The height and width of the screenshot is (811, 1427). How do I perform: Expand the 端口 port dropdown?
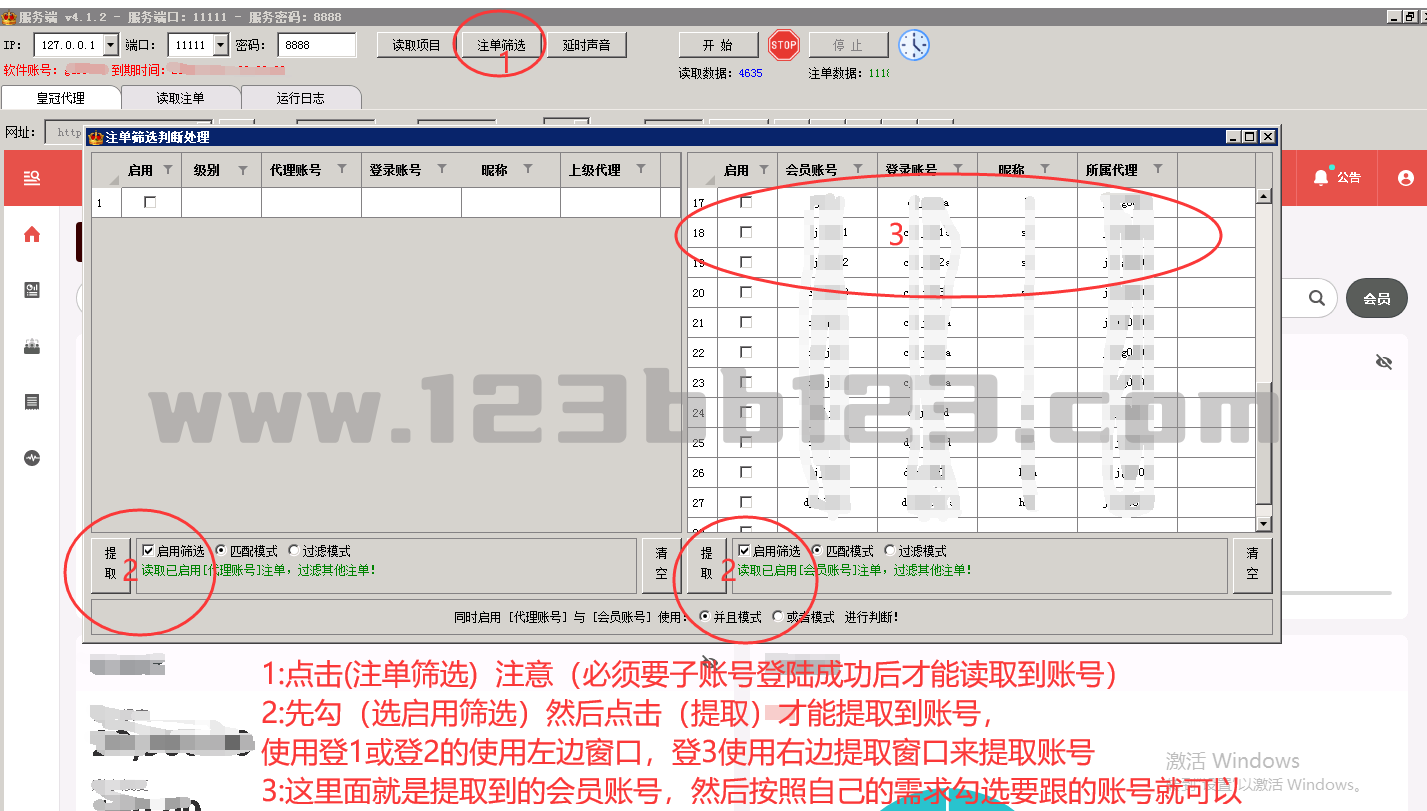click(x=220, y=45)
